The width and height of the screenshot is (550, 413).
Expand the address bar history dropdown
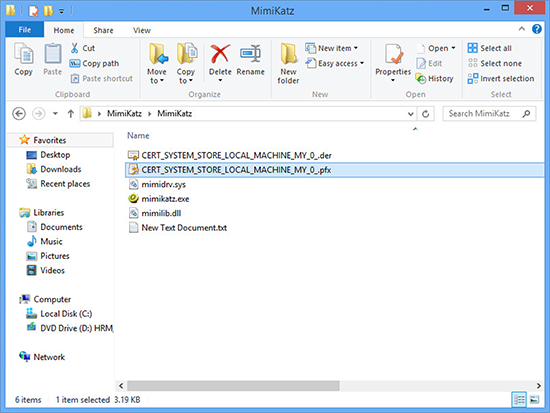pyautogui.click(x=410, y=114)
